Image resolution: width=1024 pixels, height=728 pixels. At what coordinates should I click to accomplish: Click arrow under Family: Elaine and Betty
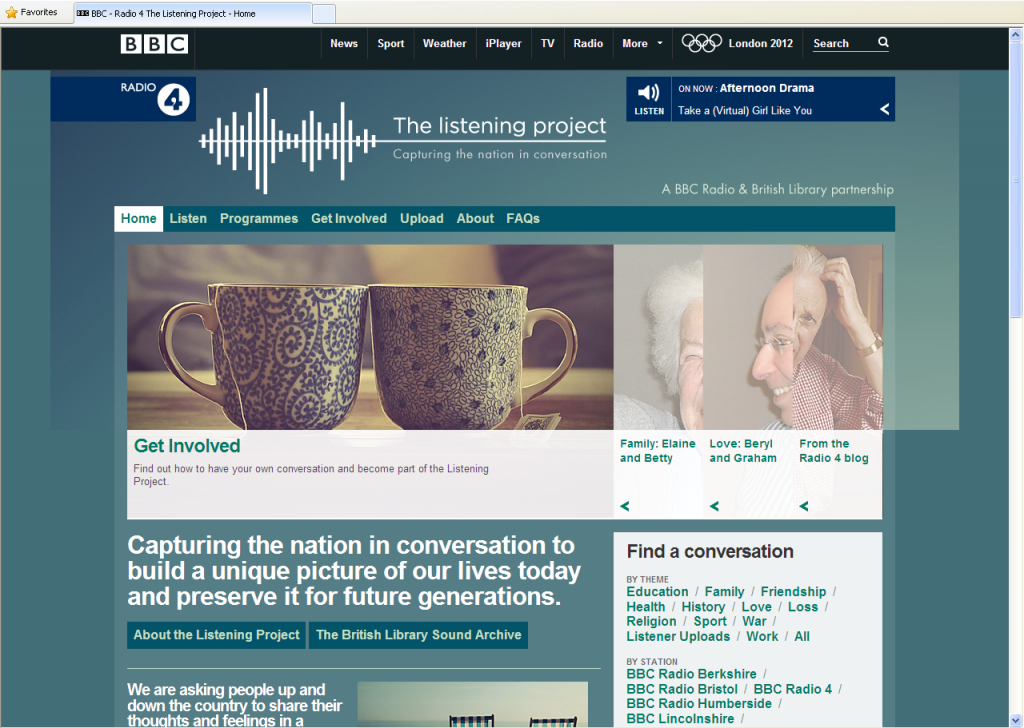click(x=625, y=506)
